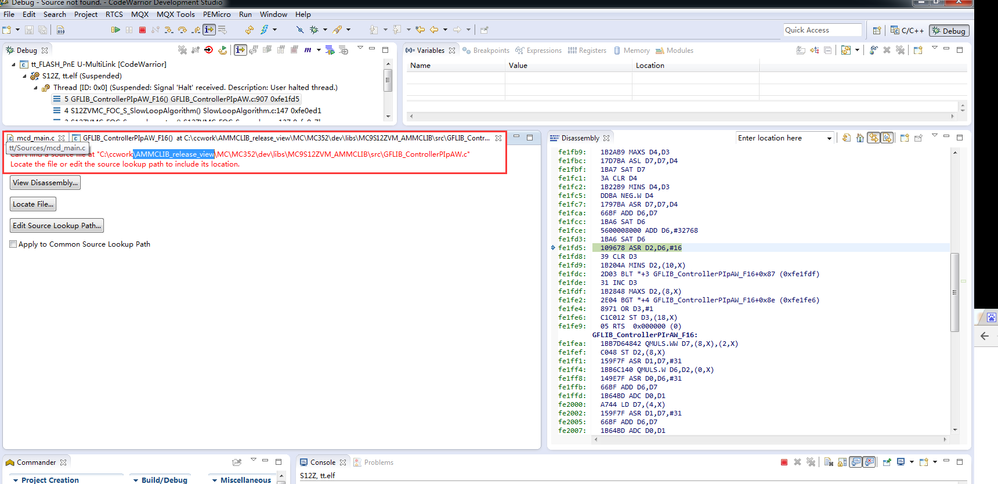Image resolution: width=998 pixels, height=484 pixels.
Task: Click the red Terminate icon in main toolbar
Action: pyautogui.click(x=142, y=30)
